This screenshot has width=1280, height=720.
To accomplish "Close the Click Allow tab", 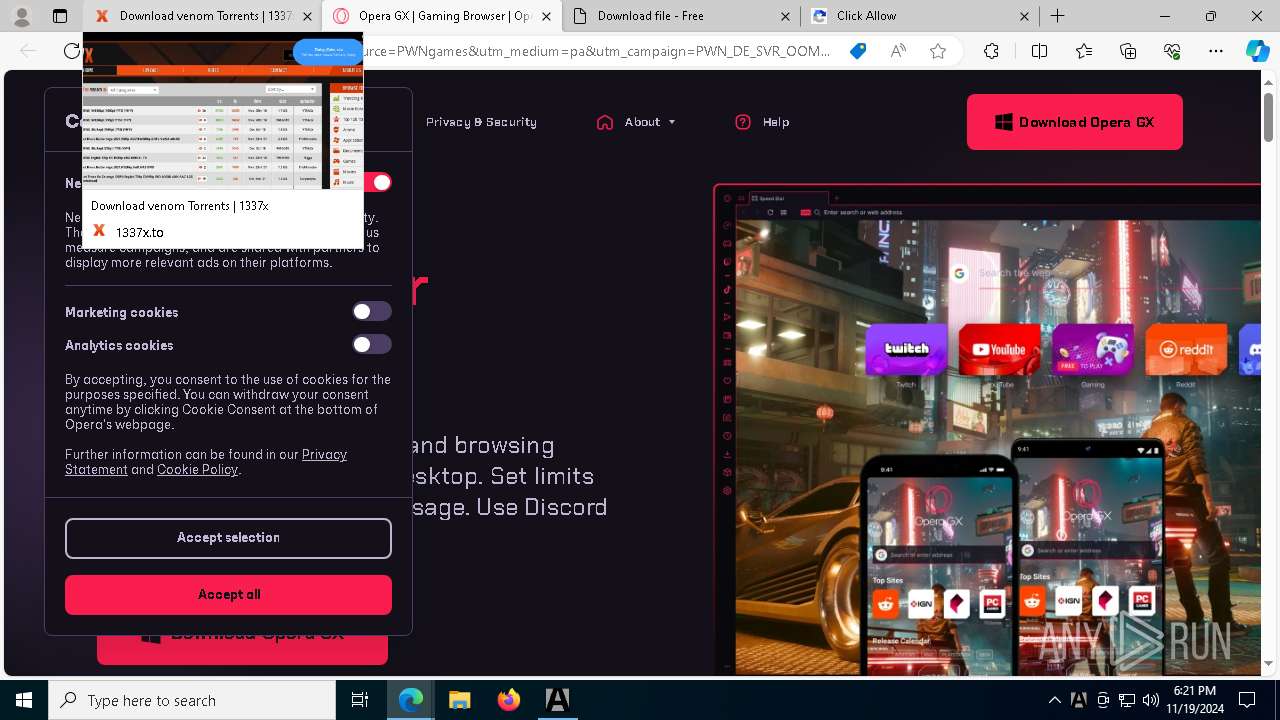I will tap(1025, 16).
